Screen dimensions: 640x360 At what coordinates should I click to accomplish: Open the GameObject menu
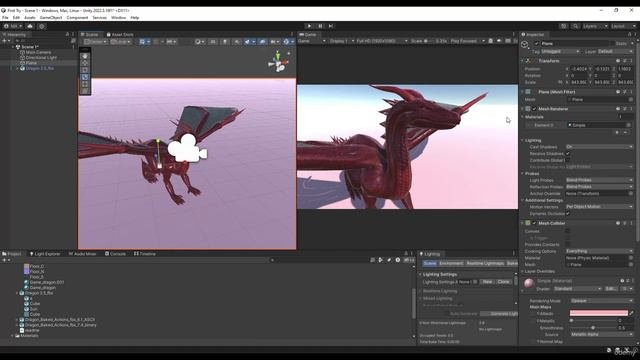point(51,18)
